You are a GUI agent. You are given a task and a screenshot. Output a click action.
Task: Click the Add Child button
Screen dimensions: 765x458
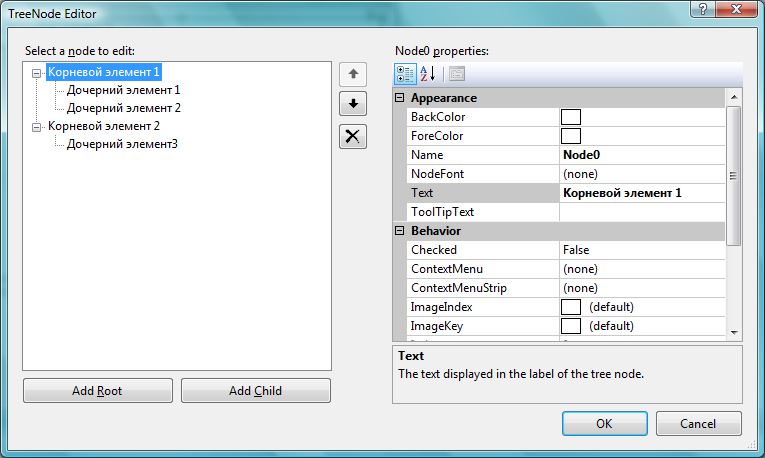[255, 391]
